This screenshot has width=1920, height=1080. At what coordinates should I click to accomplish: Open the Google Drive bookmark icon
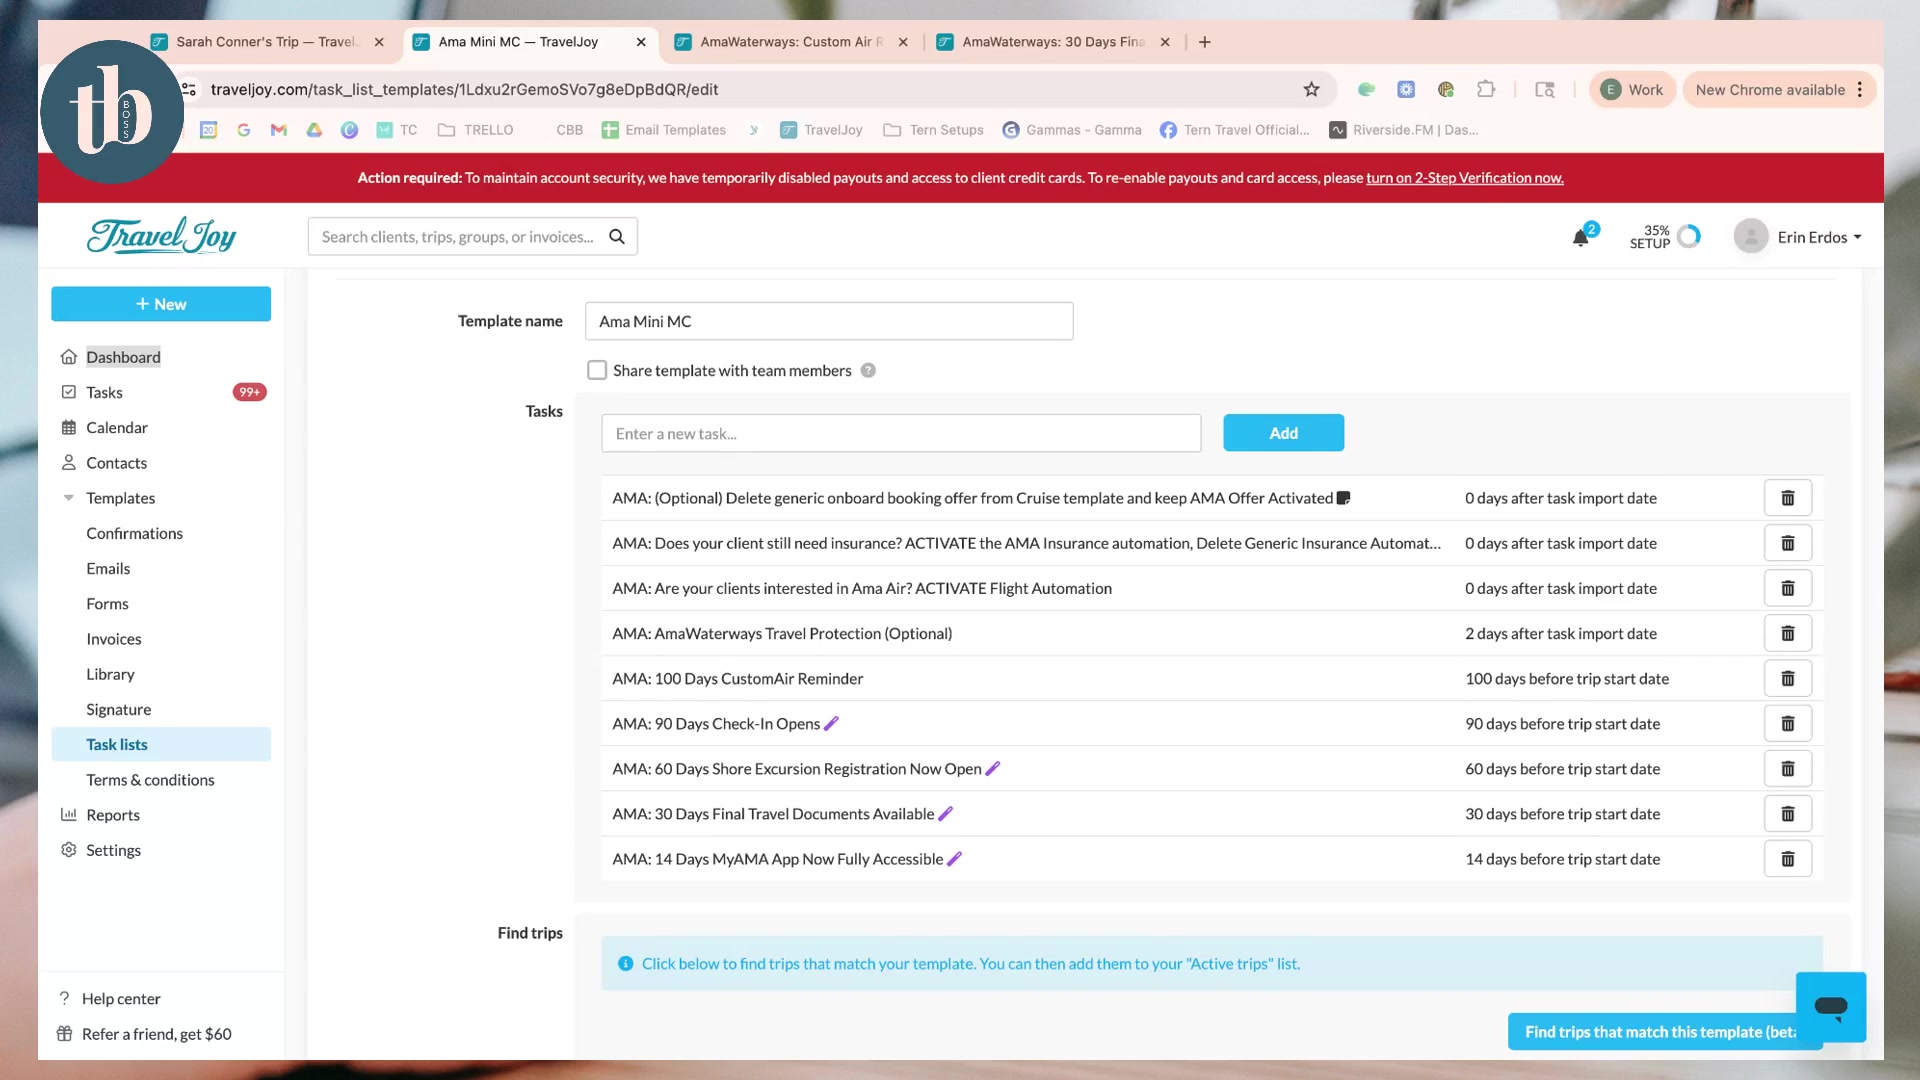pos(314,130)
